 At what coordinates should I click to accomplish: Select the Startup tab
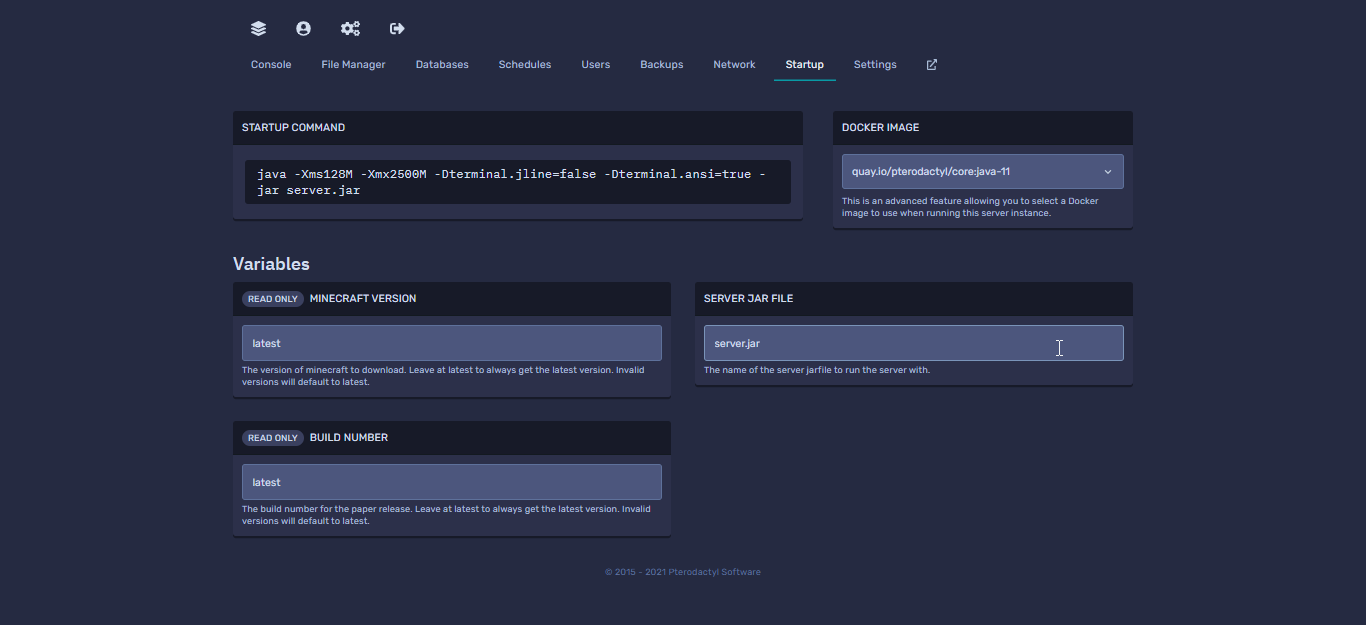click(805, 65)
